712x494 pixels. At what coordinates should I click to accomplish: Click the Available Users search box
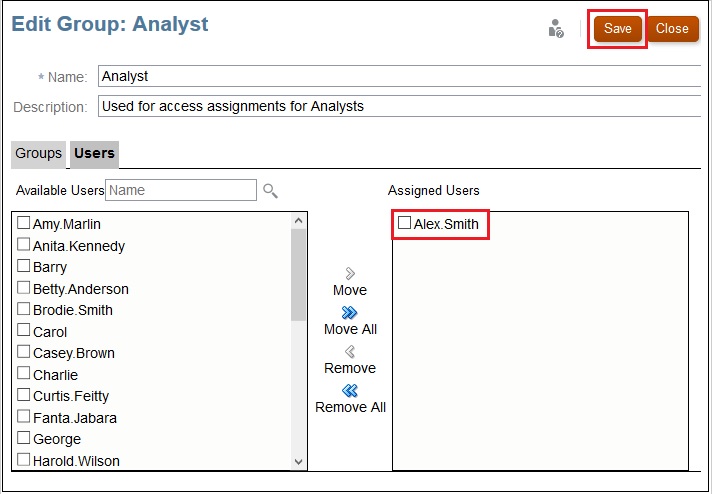coord(181,190)
